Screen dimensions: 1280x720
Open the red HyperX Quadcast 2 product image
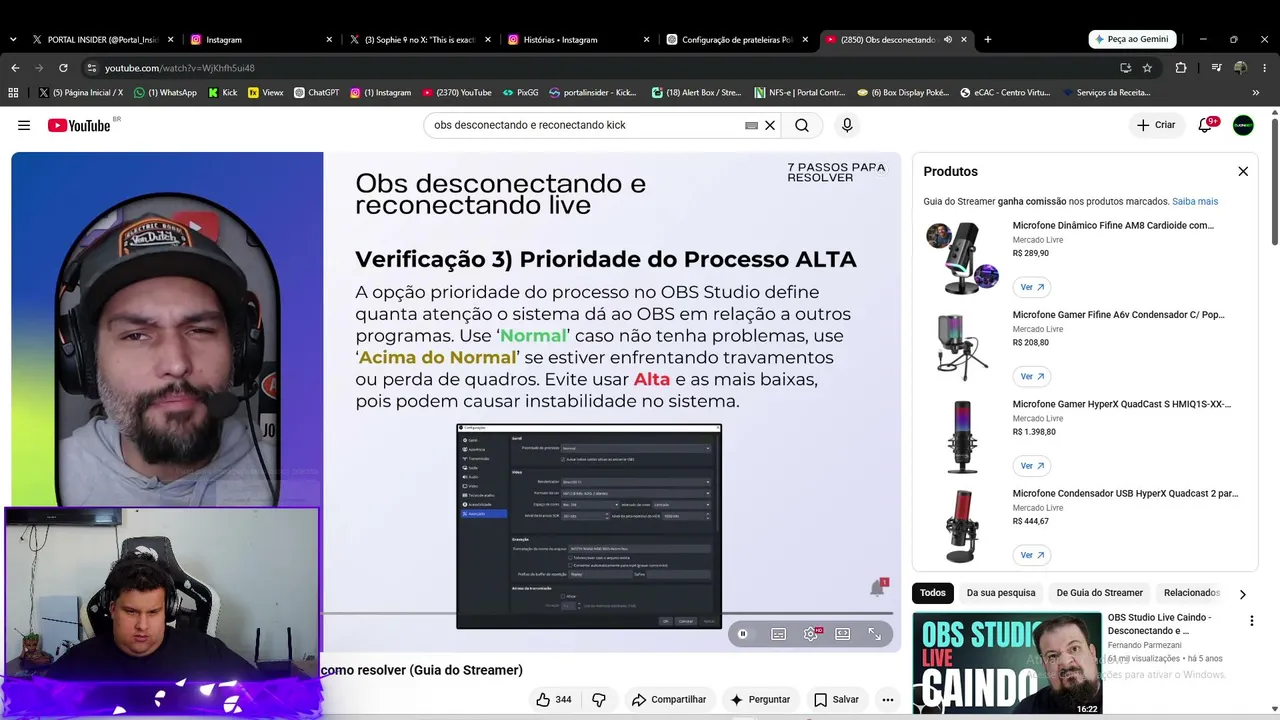(x=962, y=527)
